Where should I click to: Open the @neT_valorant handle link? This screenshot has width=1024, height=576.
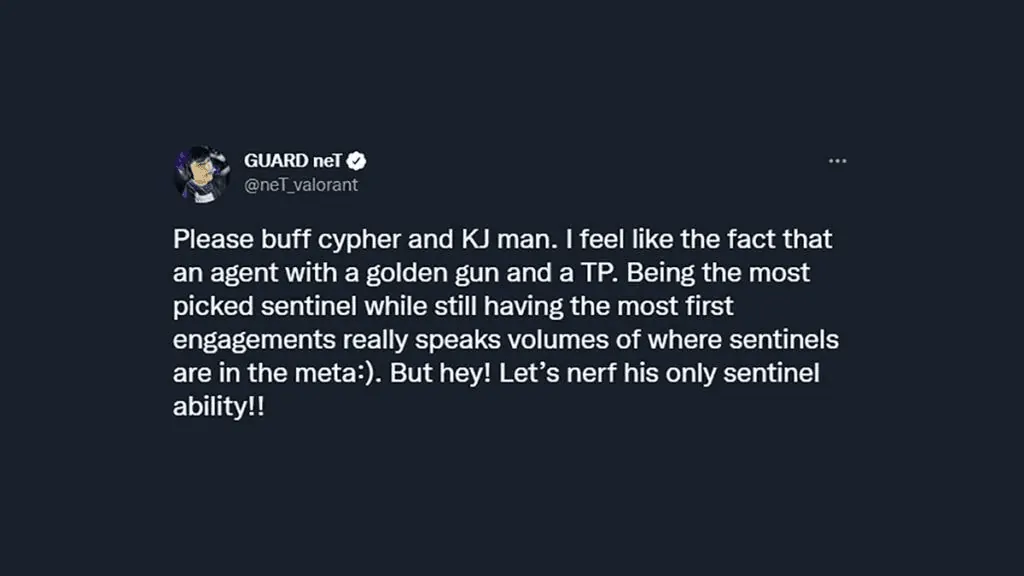(301, 185)
